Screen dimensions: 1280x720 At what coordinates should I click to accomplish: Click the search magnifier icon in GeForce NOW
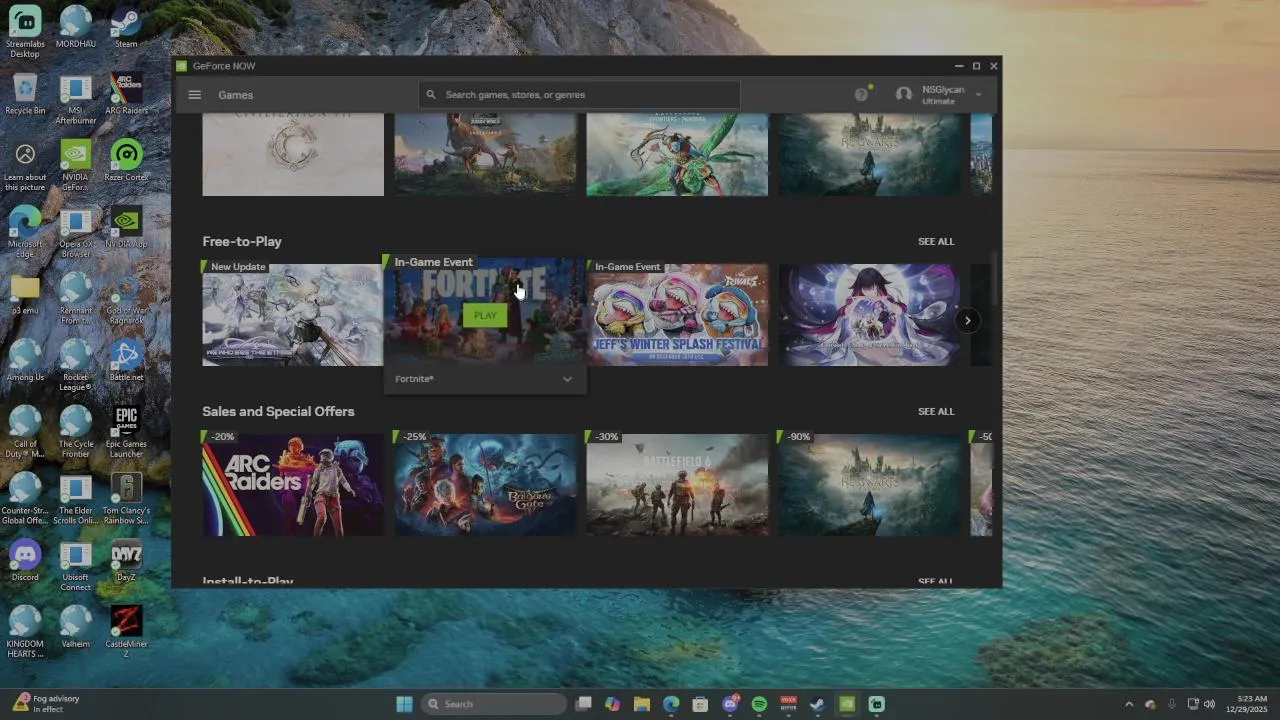click(x=431, y=95)
